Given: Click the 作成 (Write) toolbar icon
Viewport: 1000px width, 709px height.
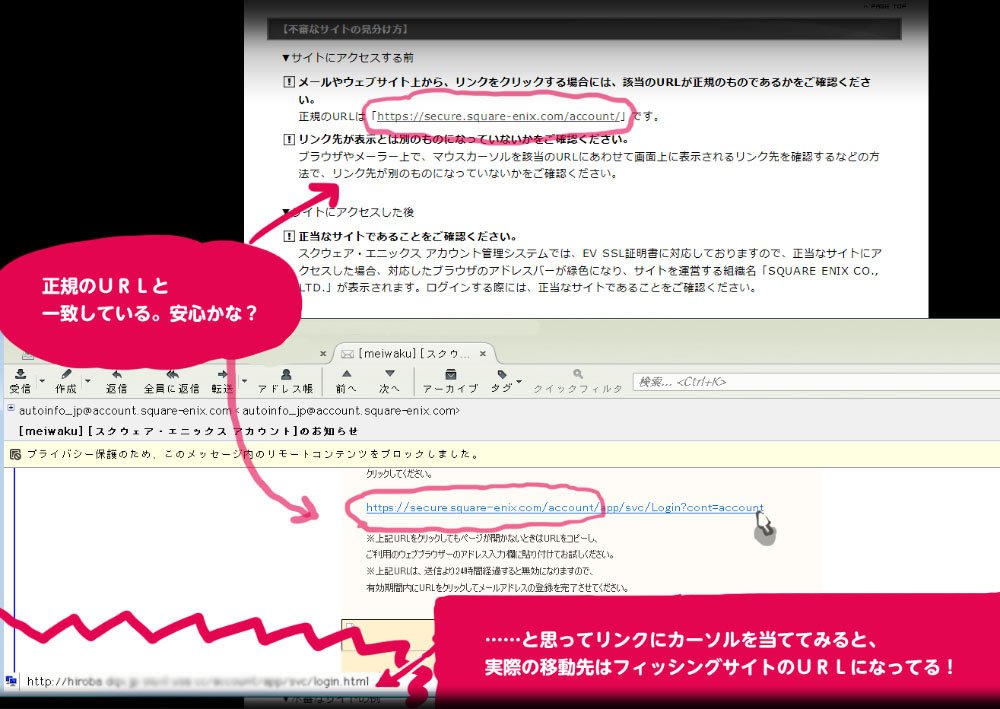Looking at the screenshot, I should point(66,381).
